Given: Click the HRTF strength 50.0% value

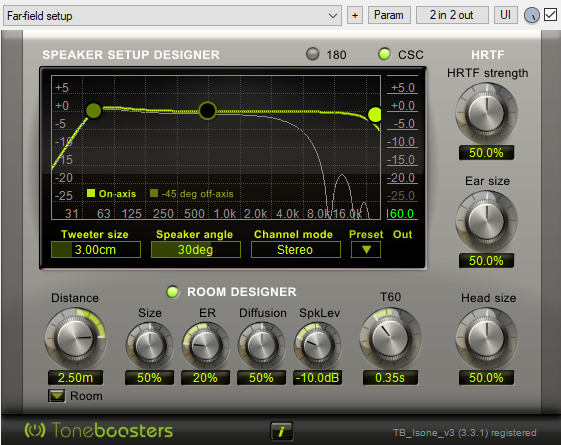Looking at the screenshot, I should [486, 153].
